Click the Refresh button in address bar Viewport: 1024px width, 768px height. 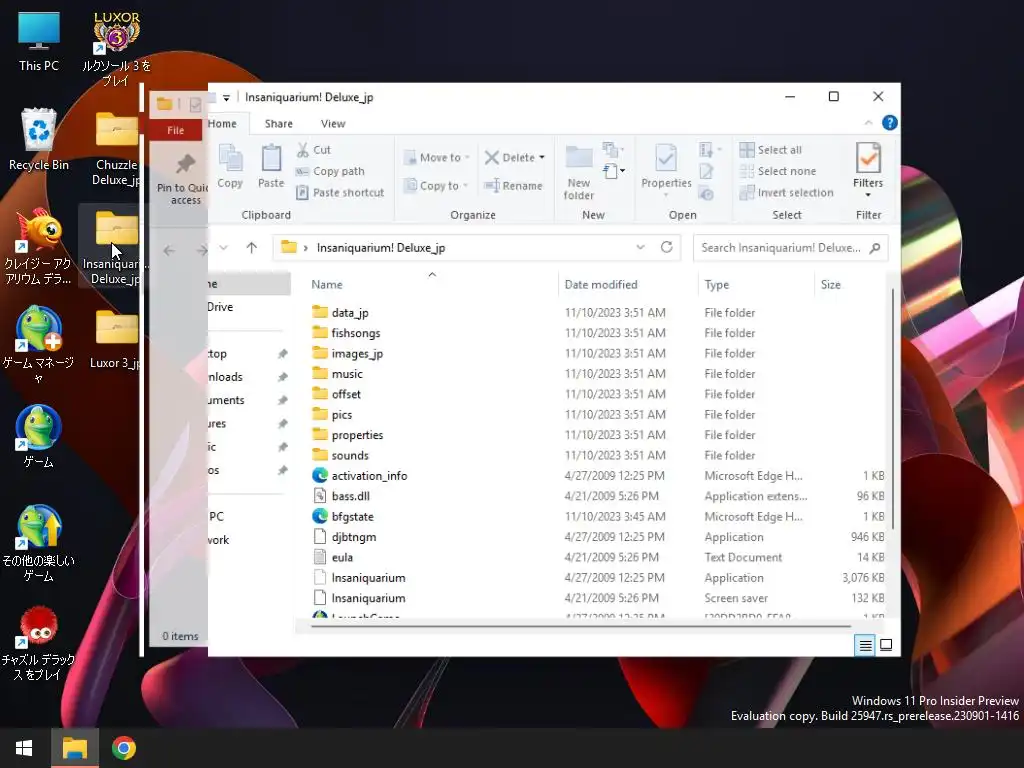pyautogui.click(x=667, y=247)
